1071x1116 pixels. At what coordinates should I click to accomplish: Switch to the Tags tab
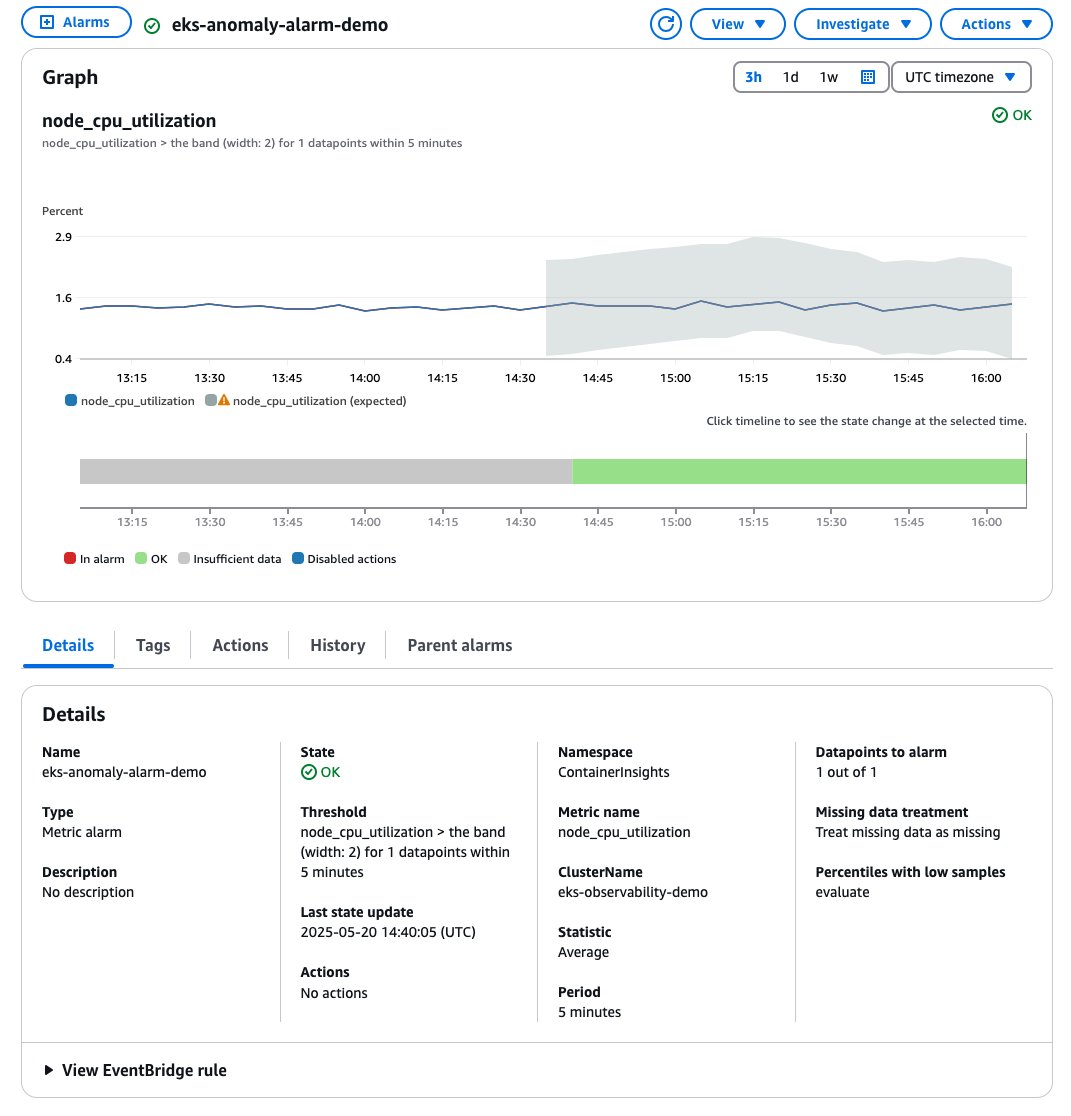[x=152, y=645]
